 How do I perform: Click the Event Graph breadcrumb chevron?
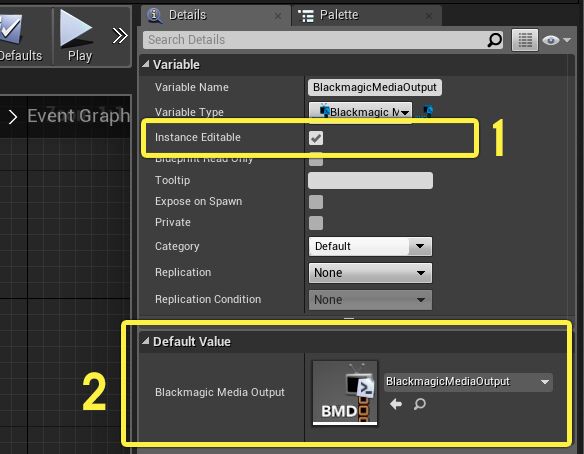click(13, 117)
